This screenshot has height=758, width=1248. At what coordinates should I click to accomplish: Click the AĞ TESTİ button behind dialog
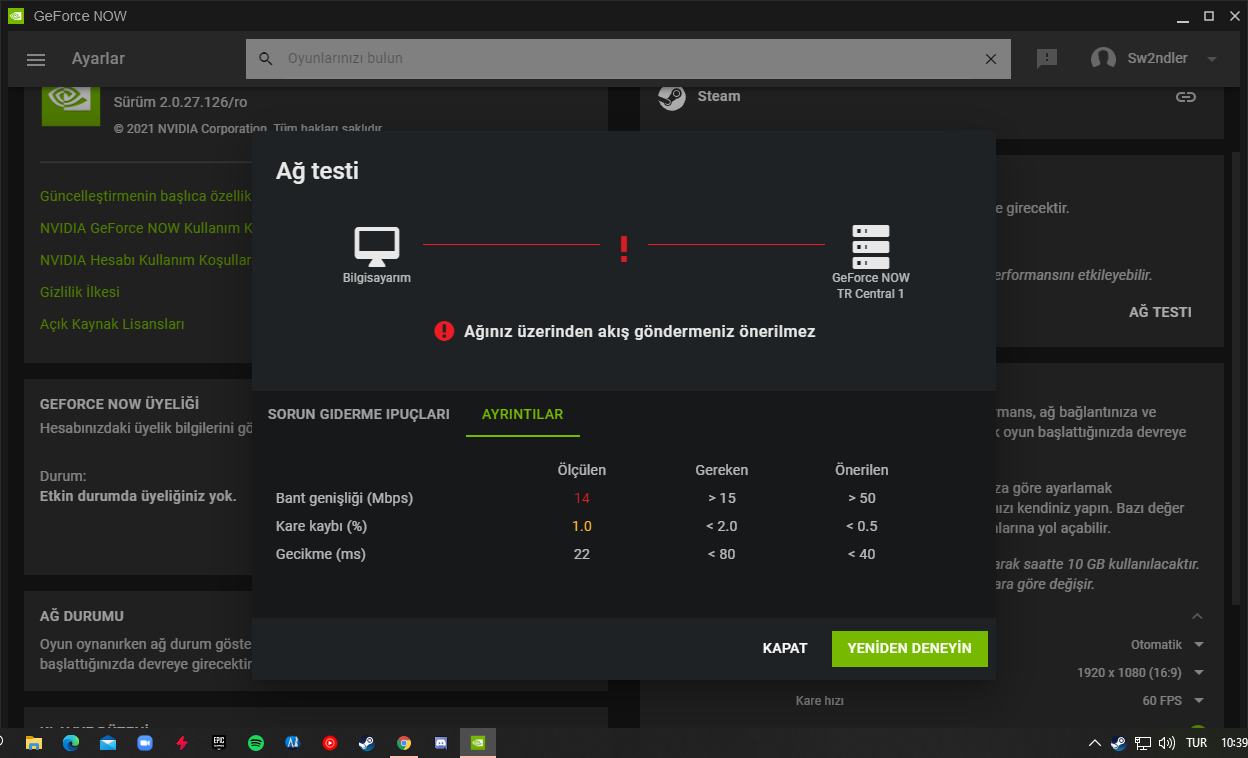[x=1160, y=312]
